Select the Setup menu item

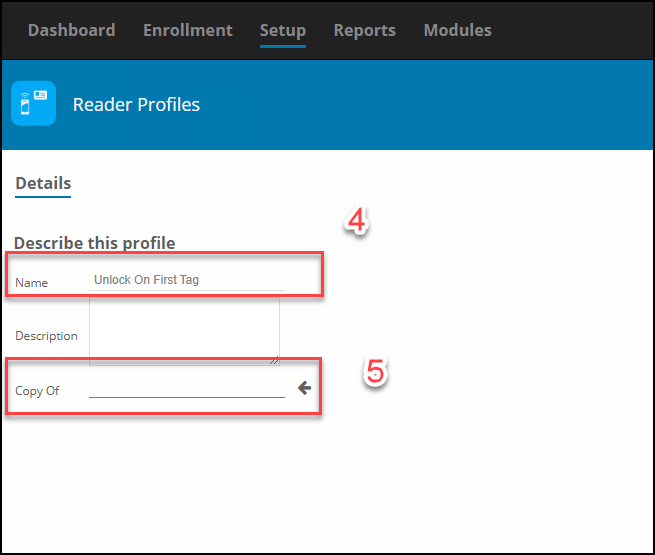283,30
